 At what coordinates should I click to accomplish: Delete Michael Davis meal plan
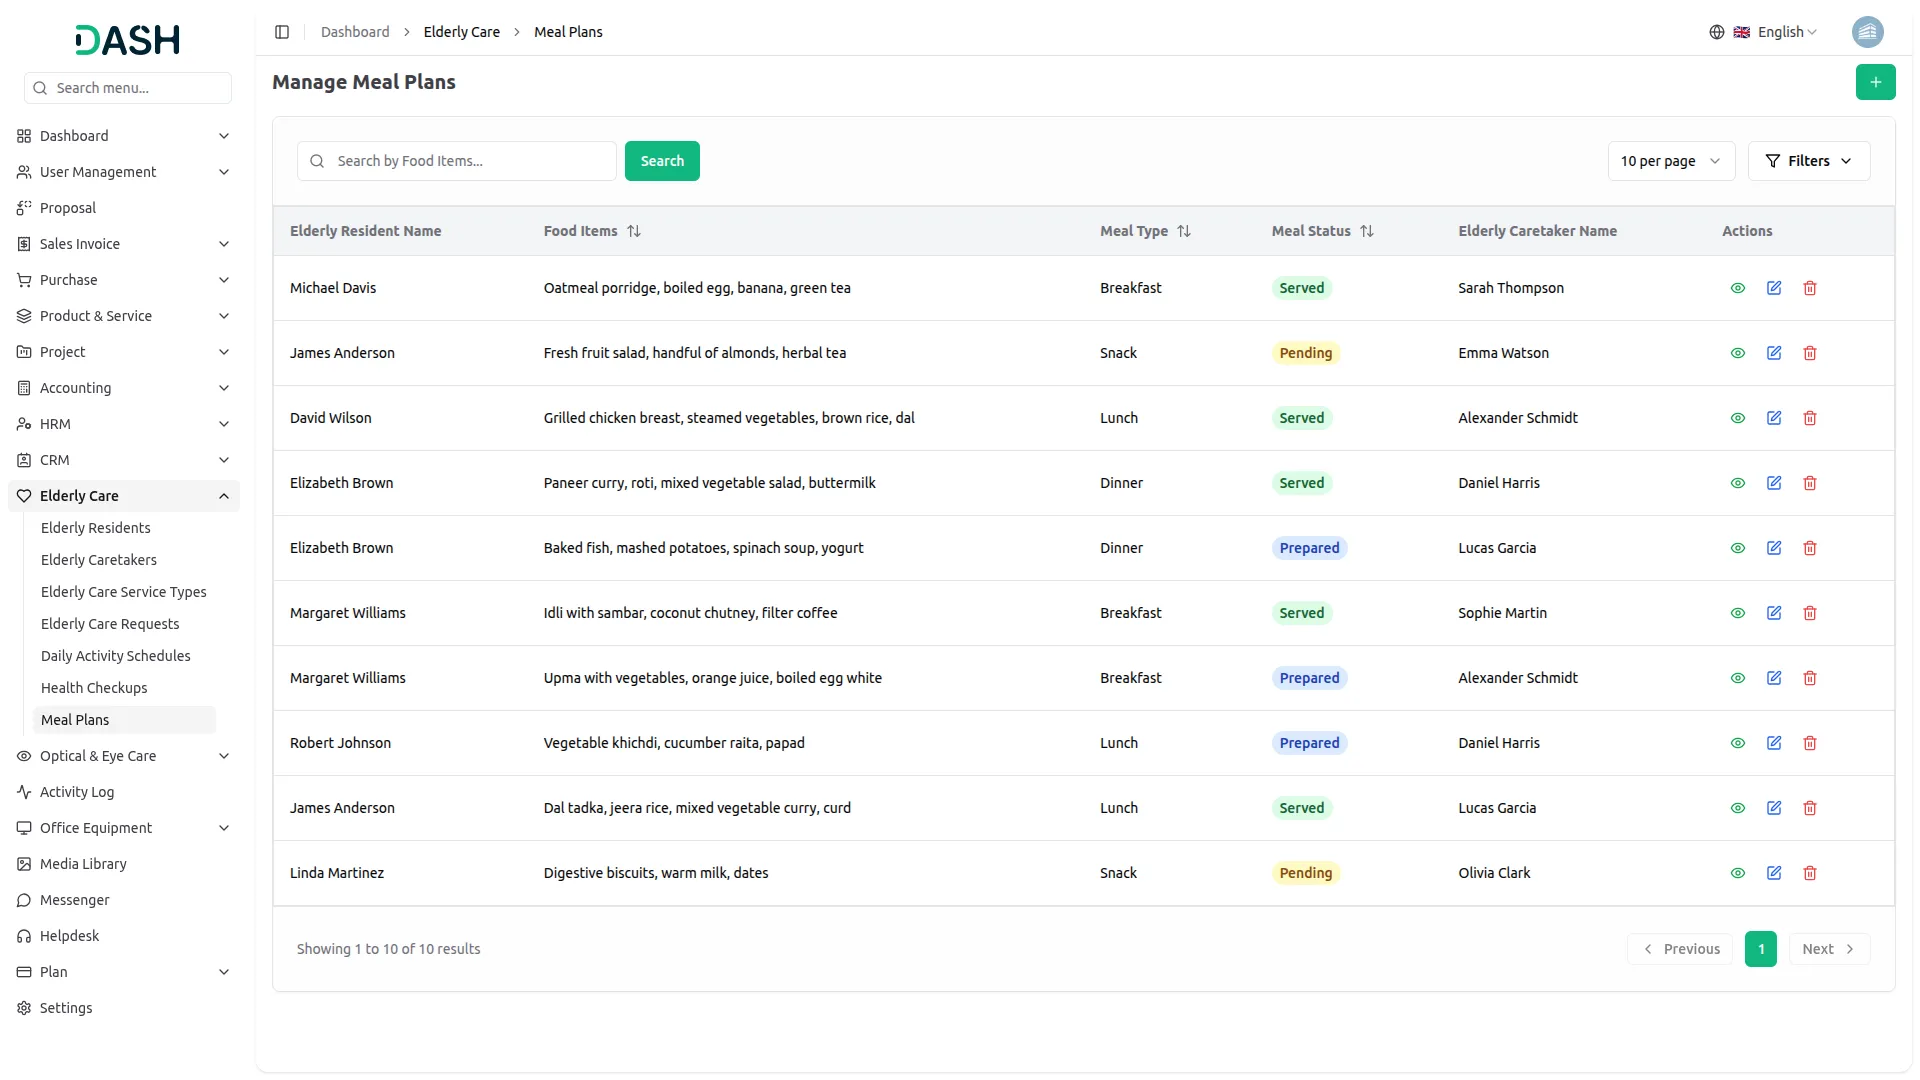1809,288
